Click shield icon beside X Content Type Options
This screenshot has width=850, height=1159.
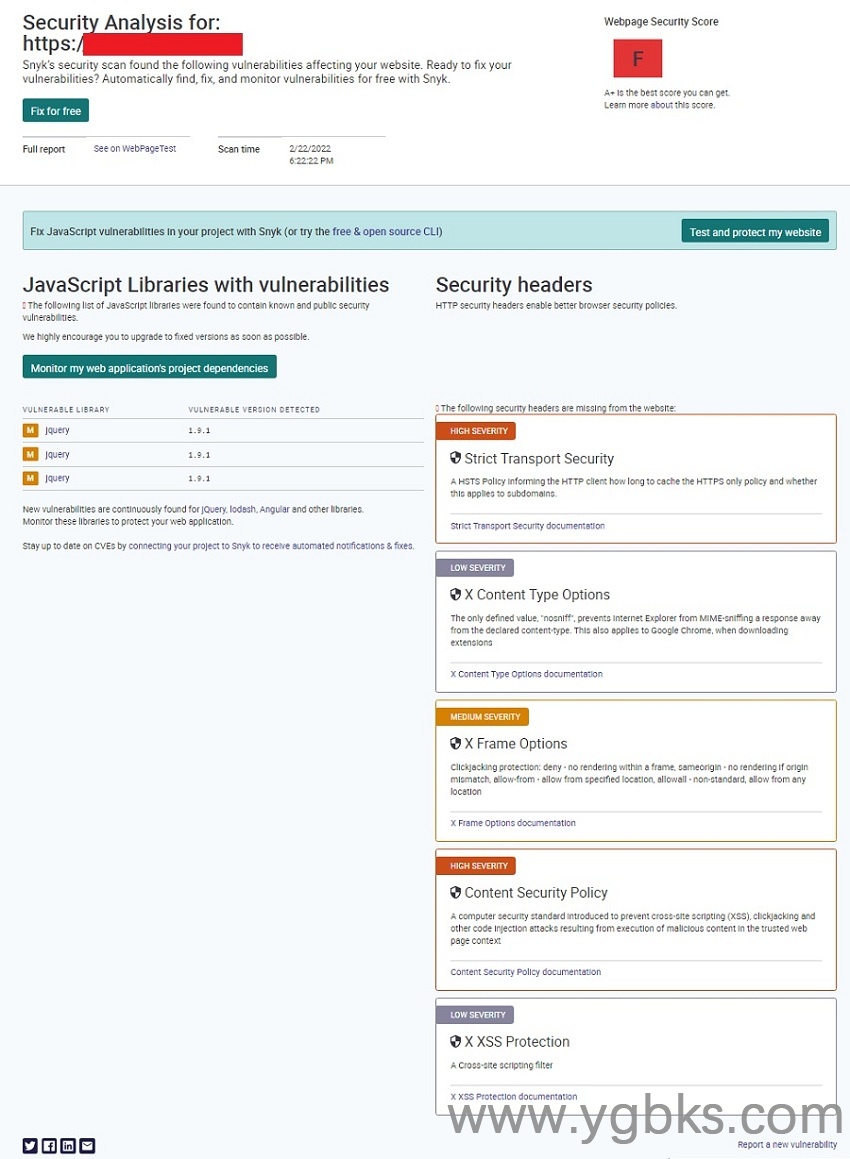click(455, 594)
